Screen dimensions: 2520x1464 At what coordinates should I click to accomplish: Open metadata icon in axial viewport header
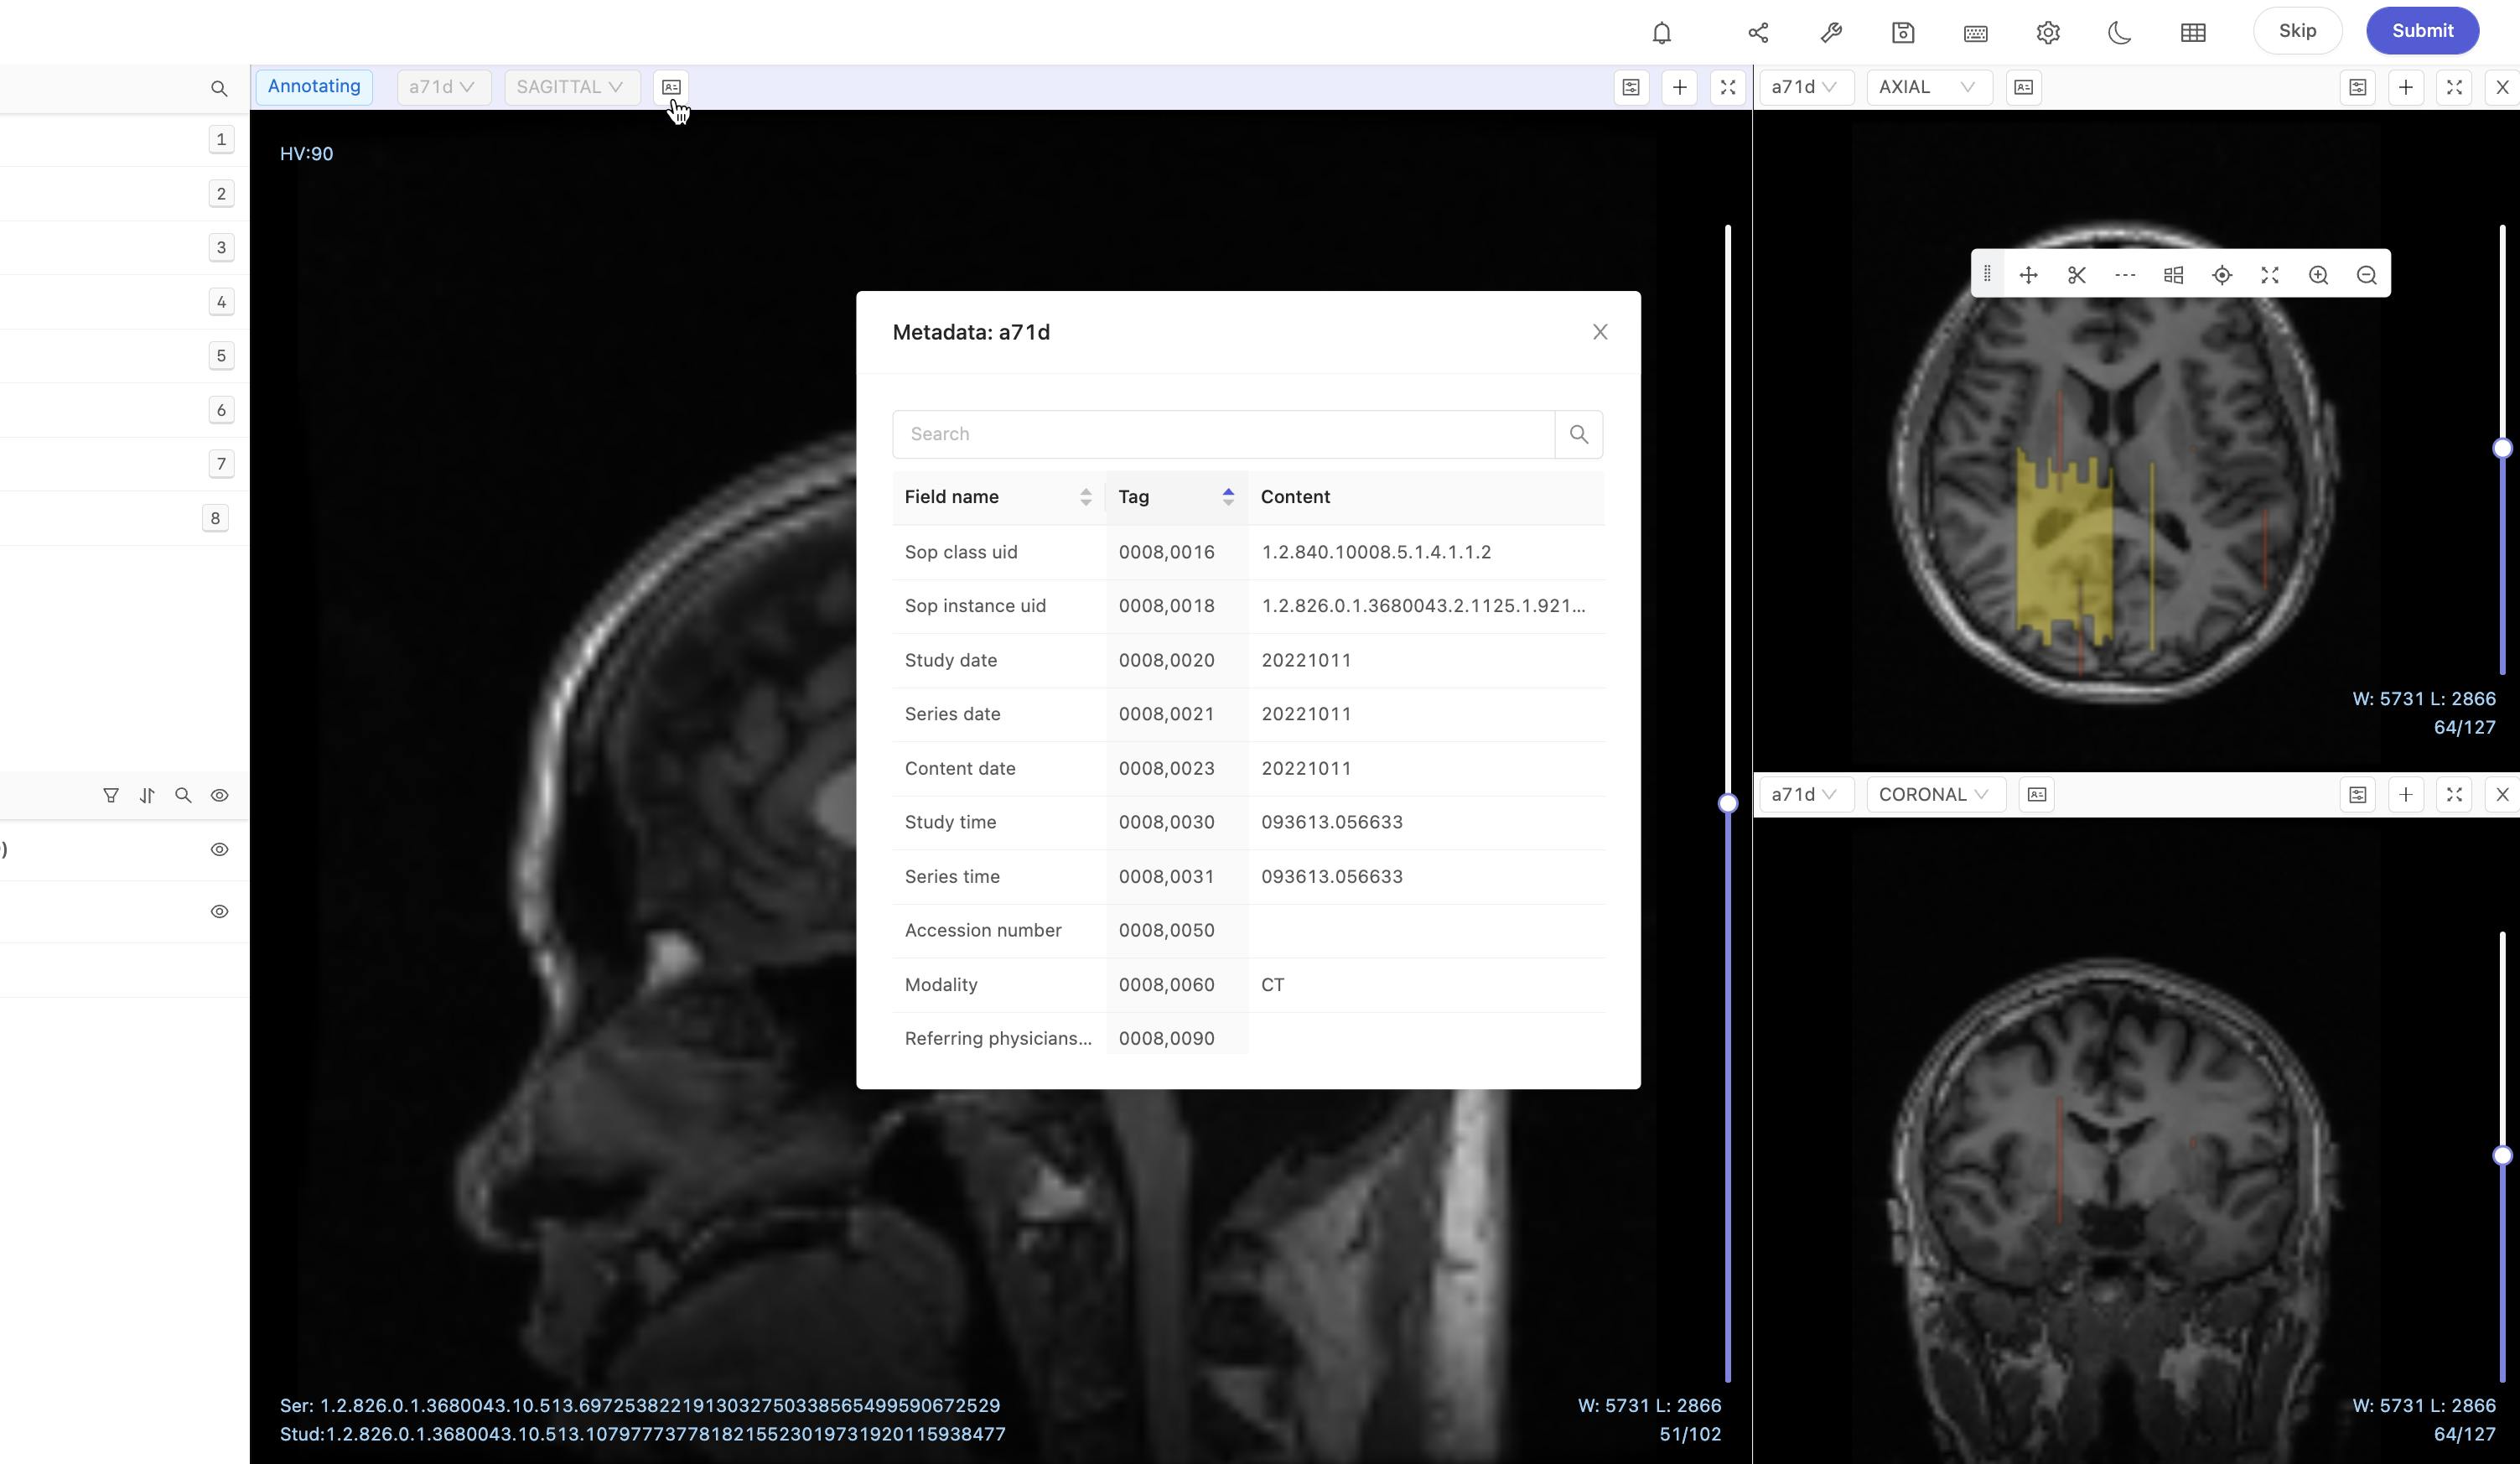tap(2023, 87)
